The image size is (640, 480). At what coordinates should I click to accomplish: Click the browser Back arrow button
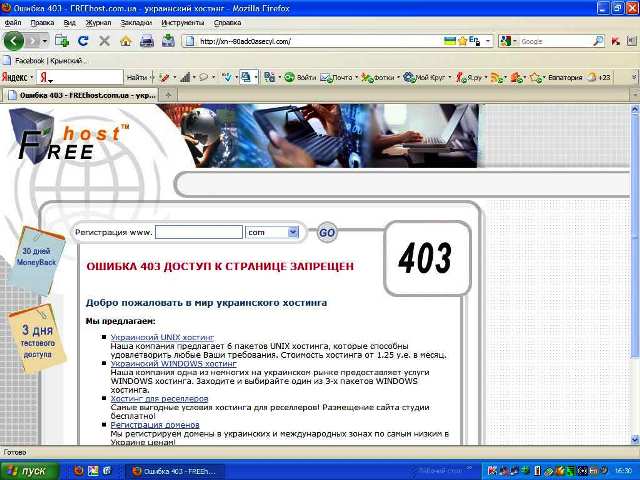pyautogui.click(x=14, y=41)
